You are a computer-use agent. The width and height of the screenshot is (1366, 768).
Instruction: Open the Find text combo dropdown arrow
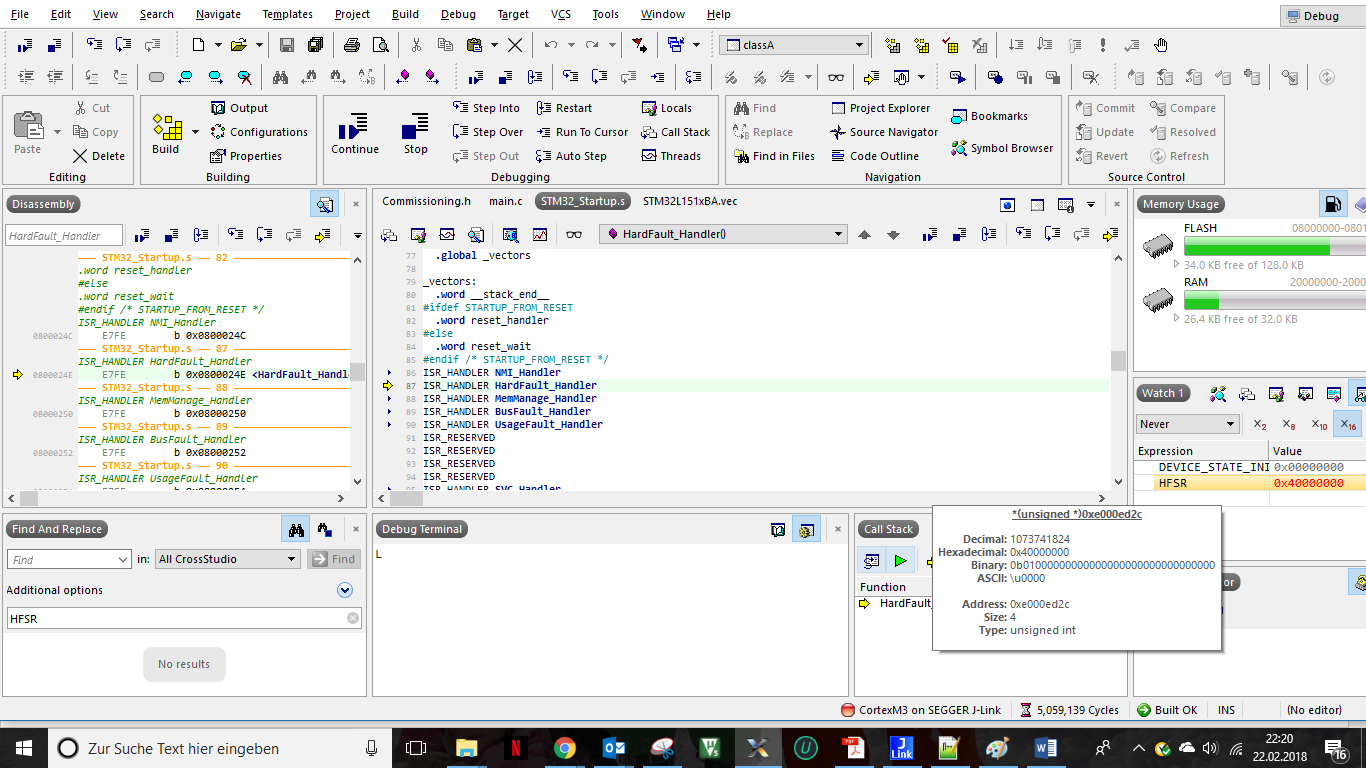coord(123,559)
